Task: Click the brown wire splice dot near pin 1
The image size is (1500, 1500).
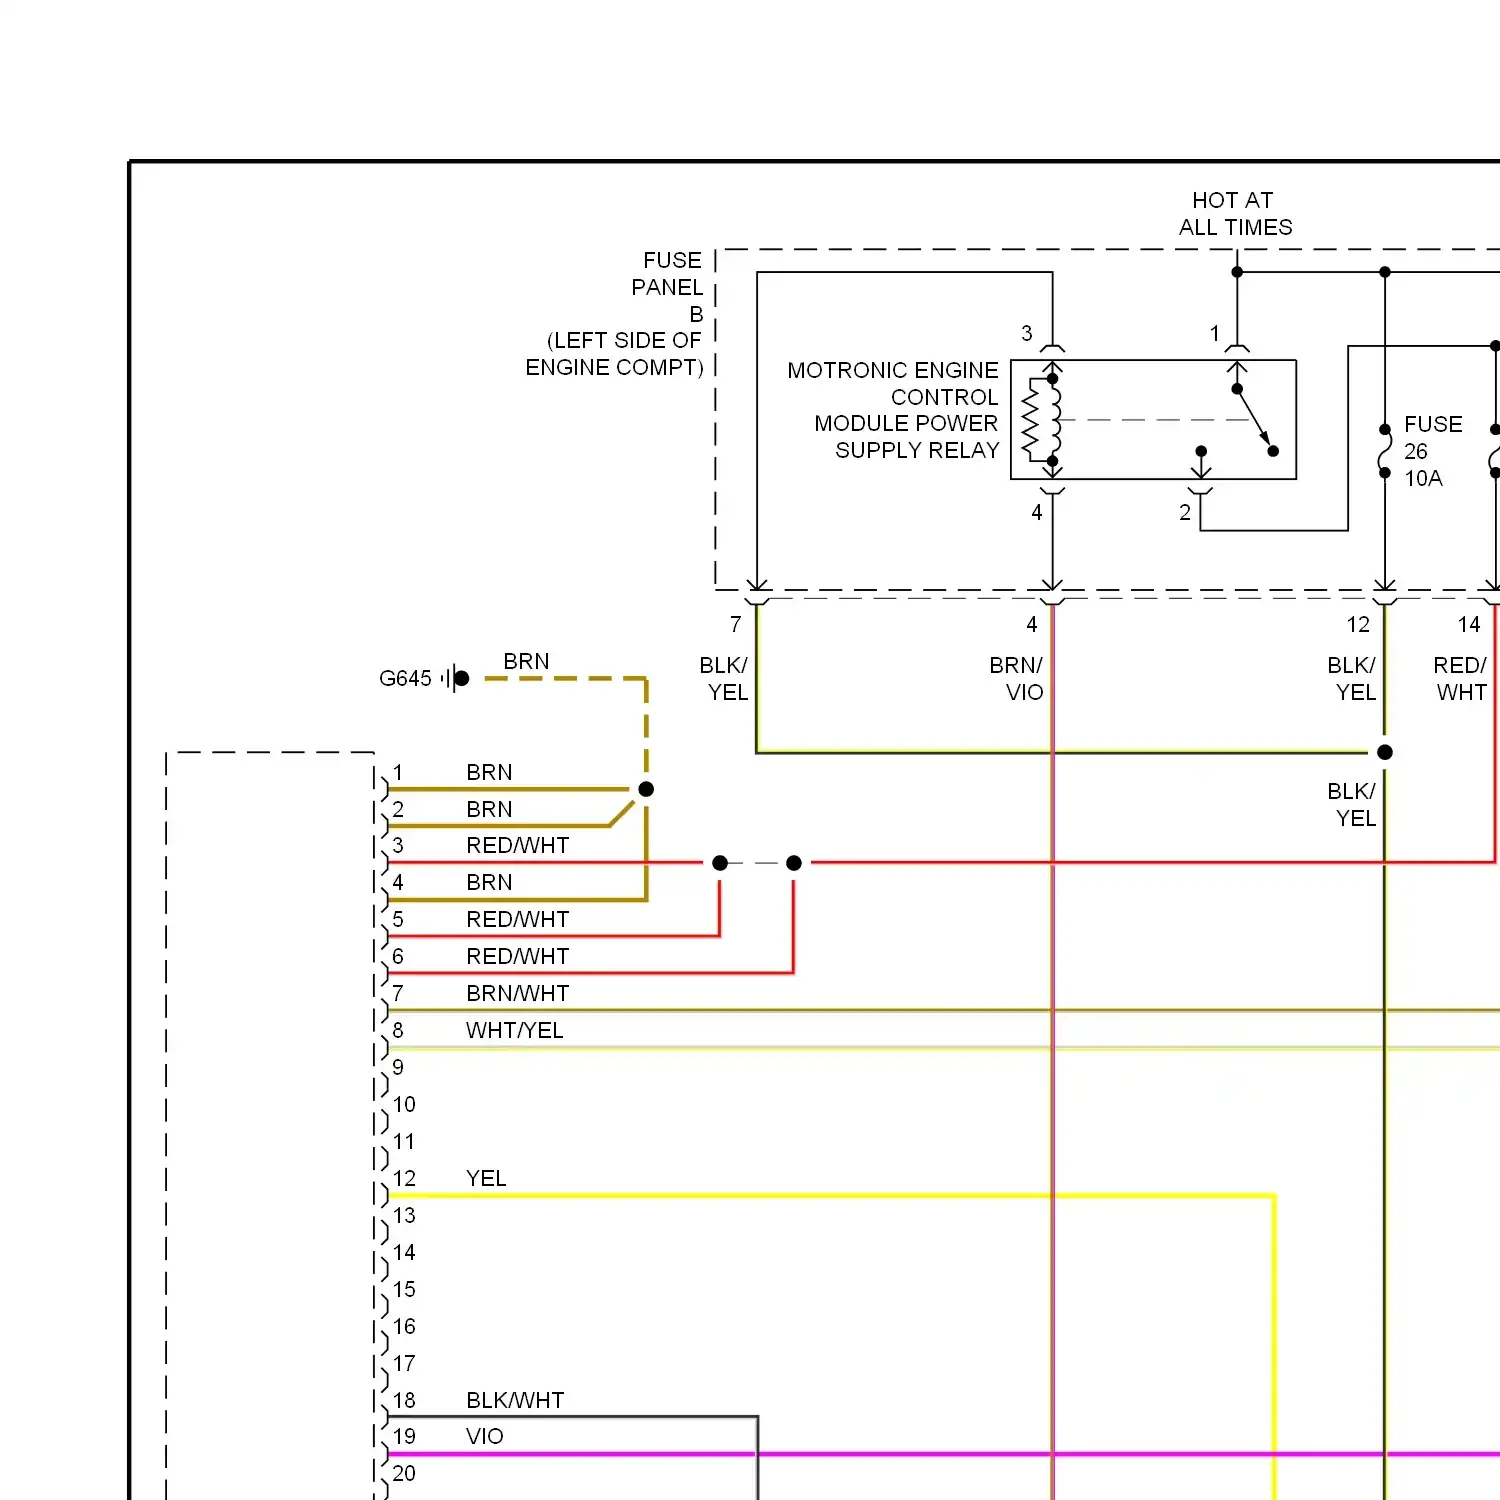Action: tap(646, 789)
